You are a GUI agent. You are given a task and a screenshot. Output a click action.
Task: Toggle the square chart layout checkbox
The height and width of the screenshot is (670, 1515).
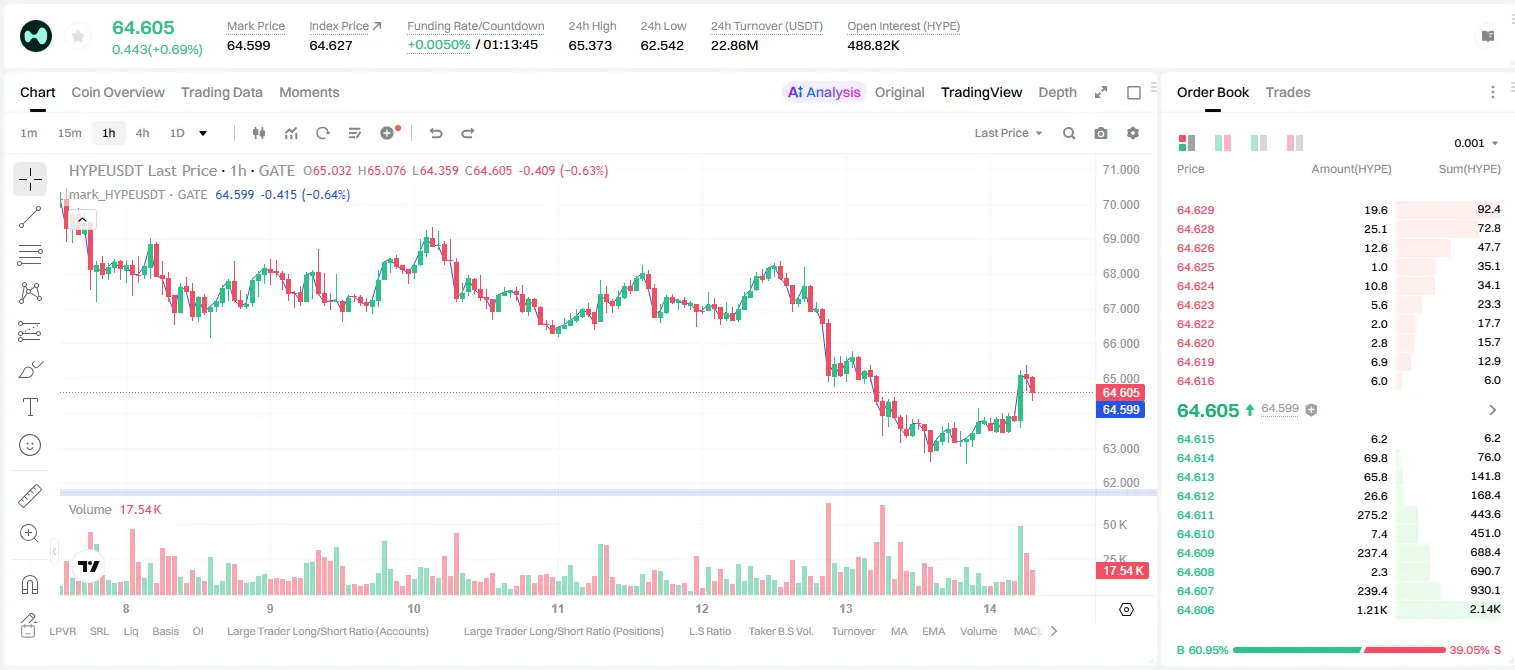[1134, 92]
